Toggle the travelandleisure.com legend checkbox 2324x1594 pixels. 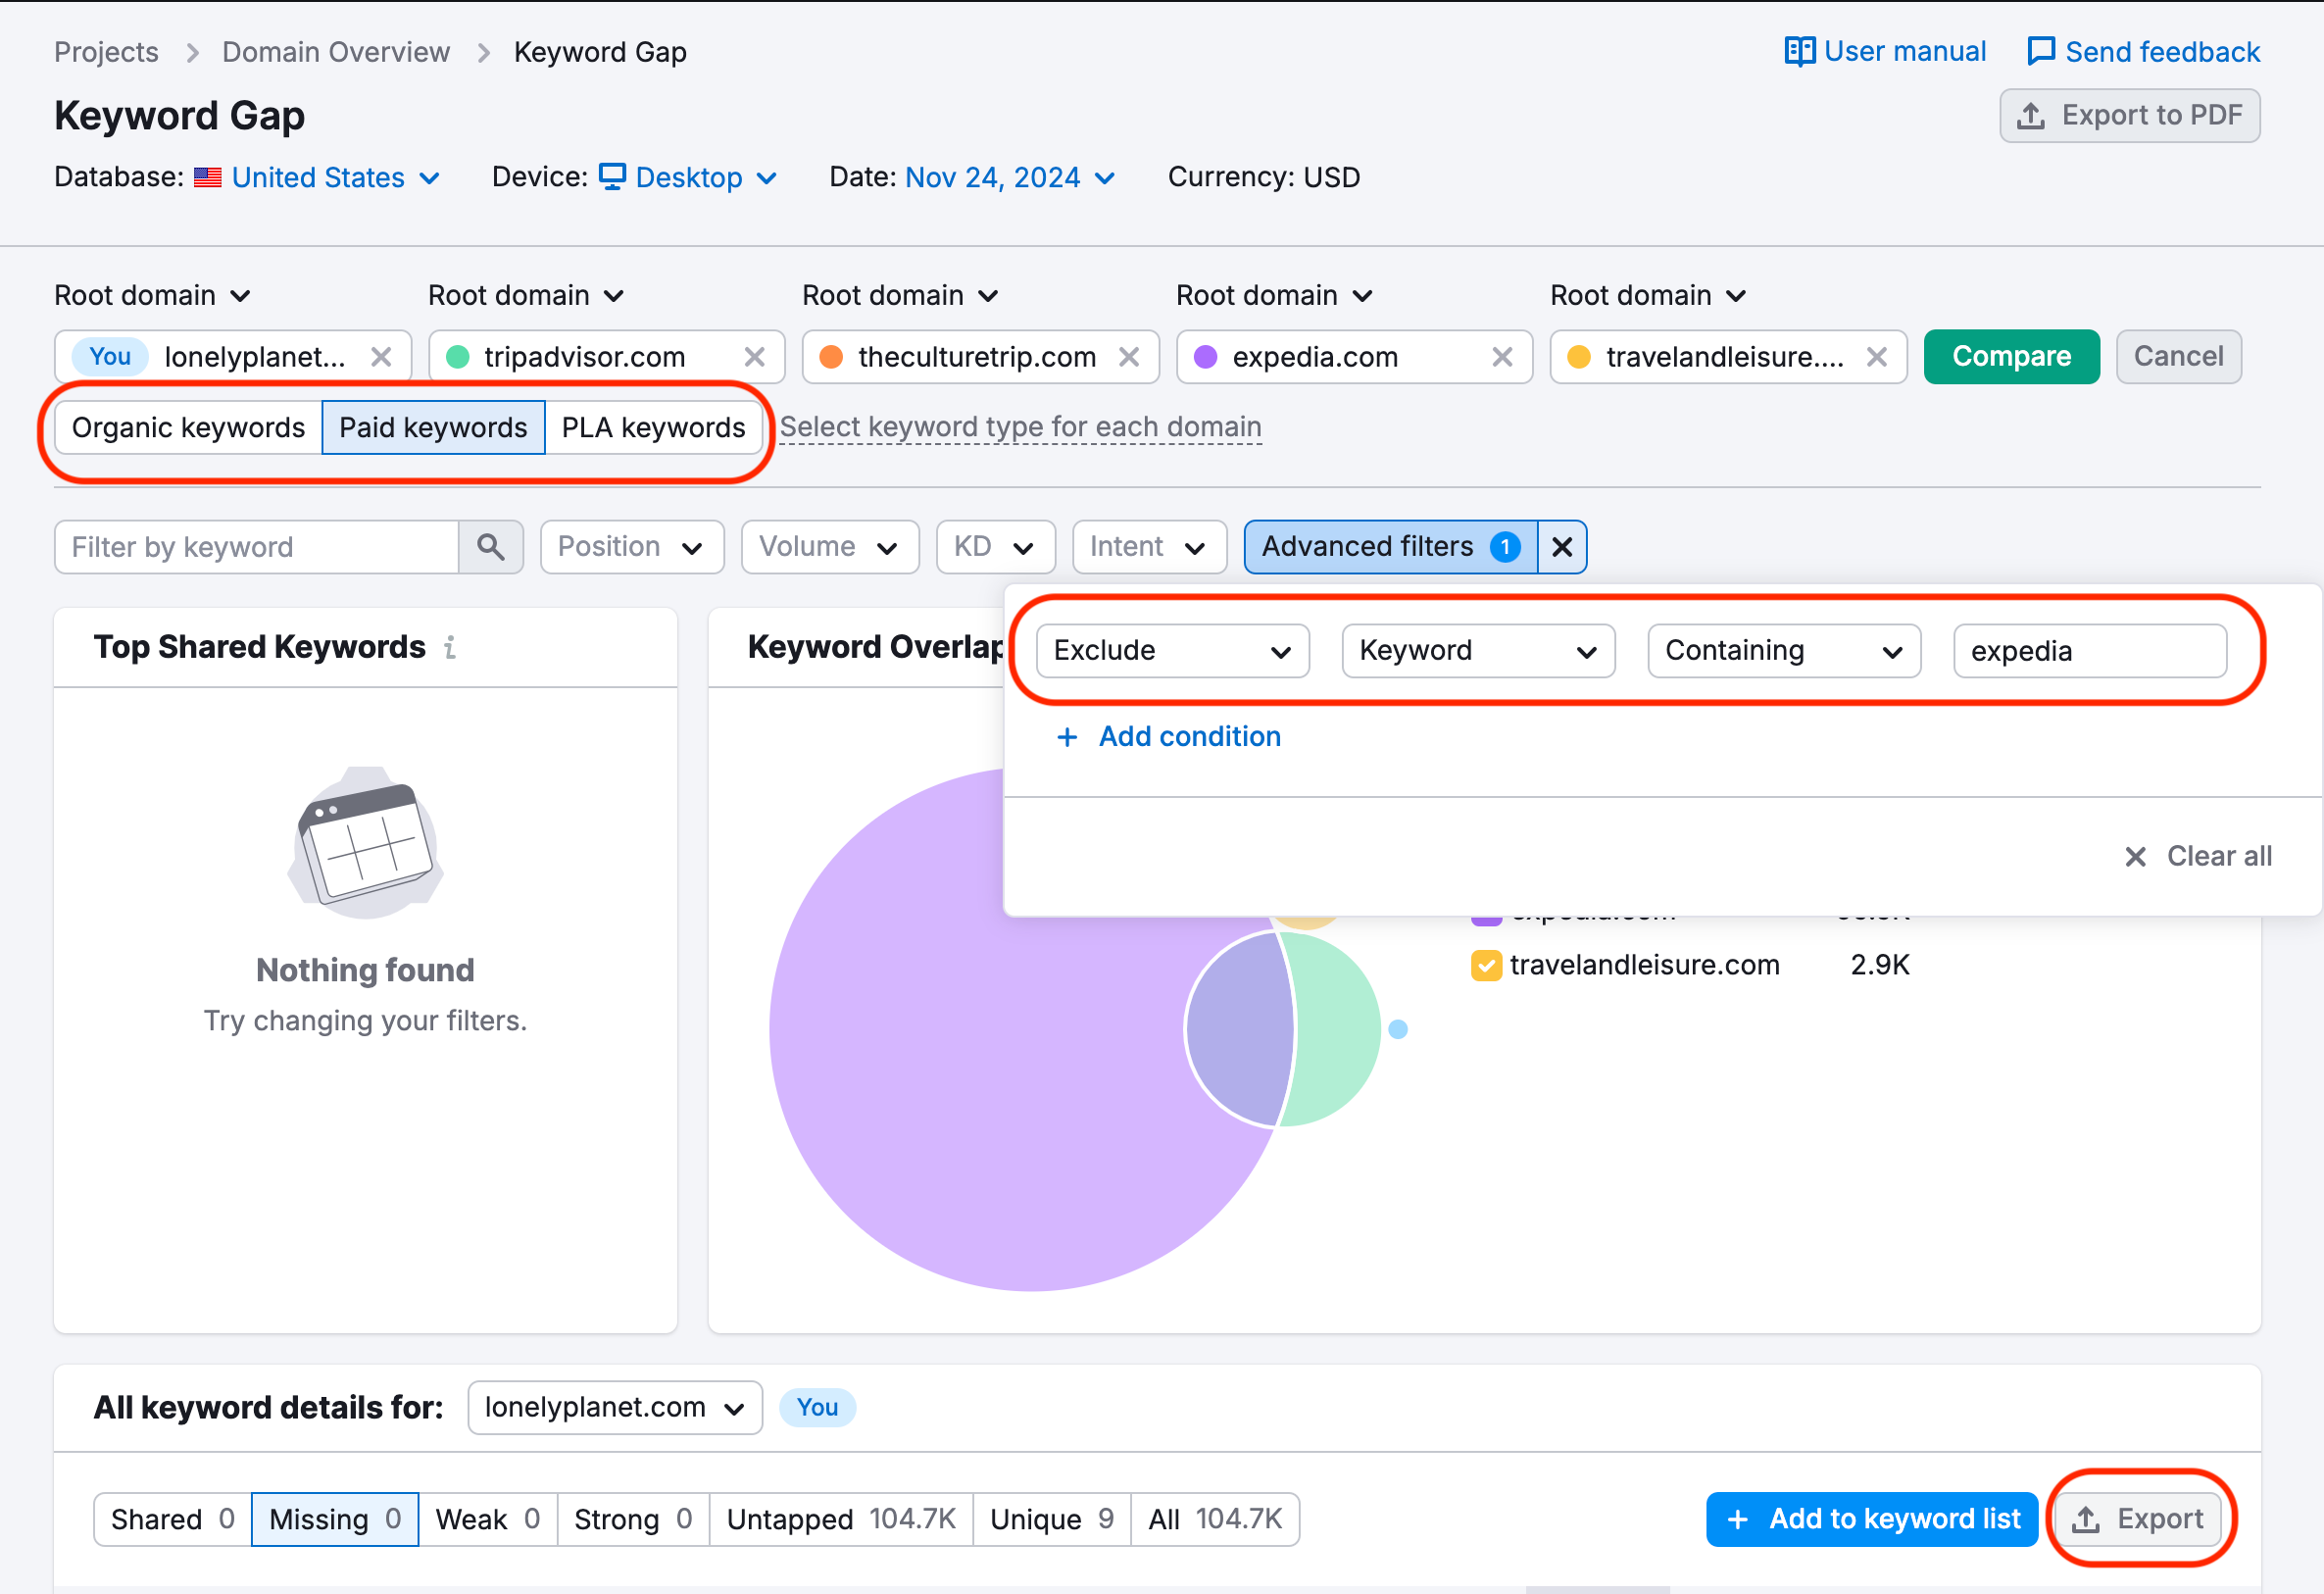[1486, 966]
